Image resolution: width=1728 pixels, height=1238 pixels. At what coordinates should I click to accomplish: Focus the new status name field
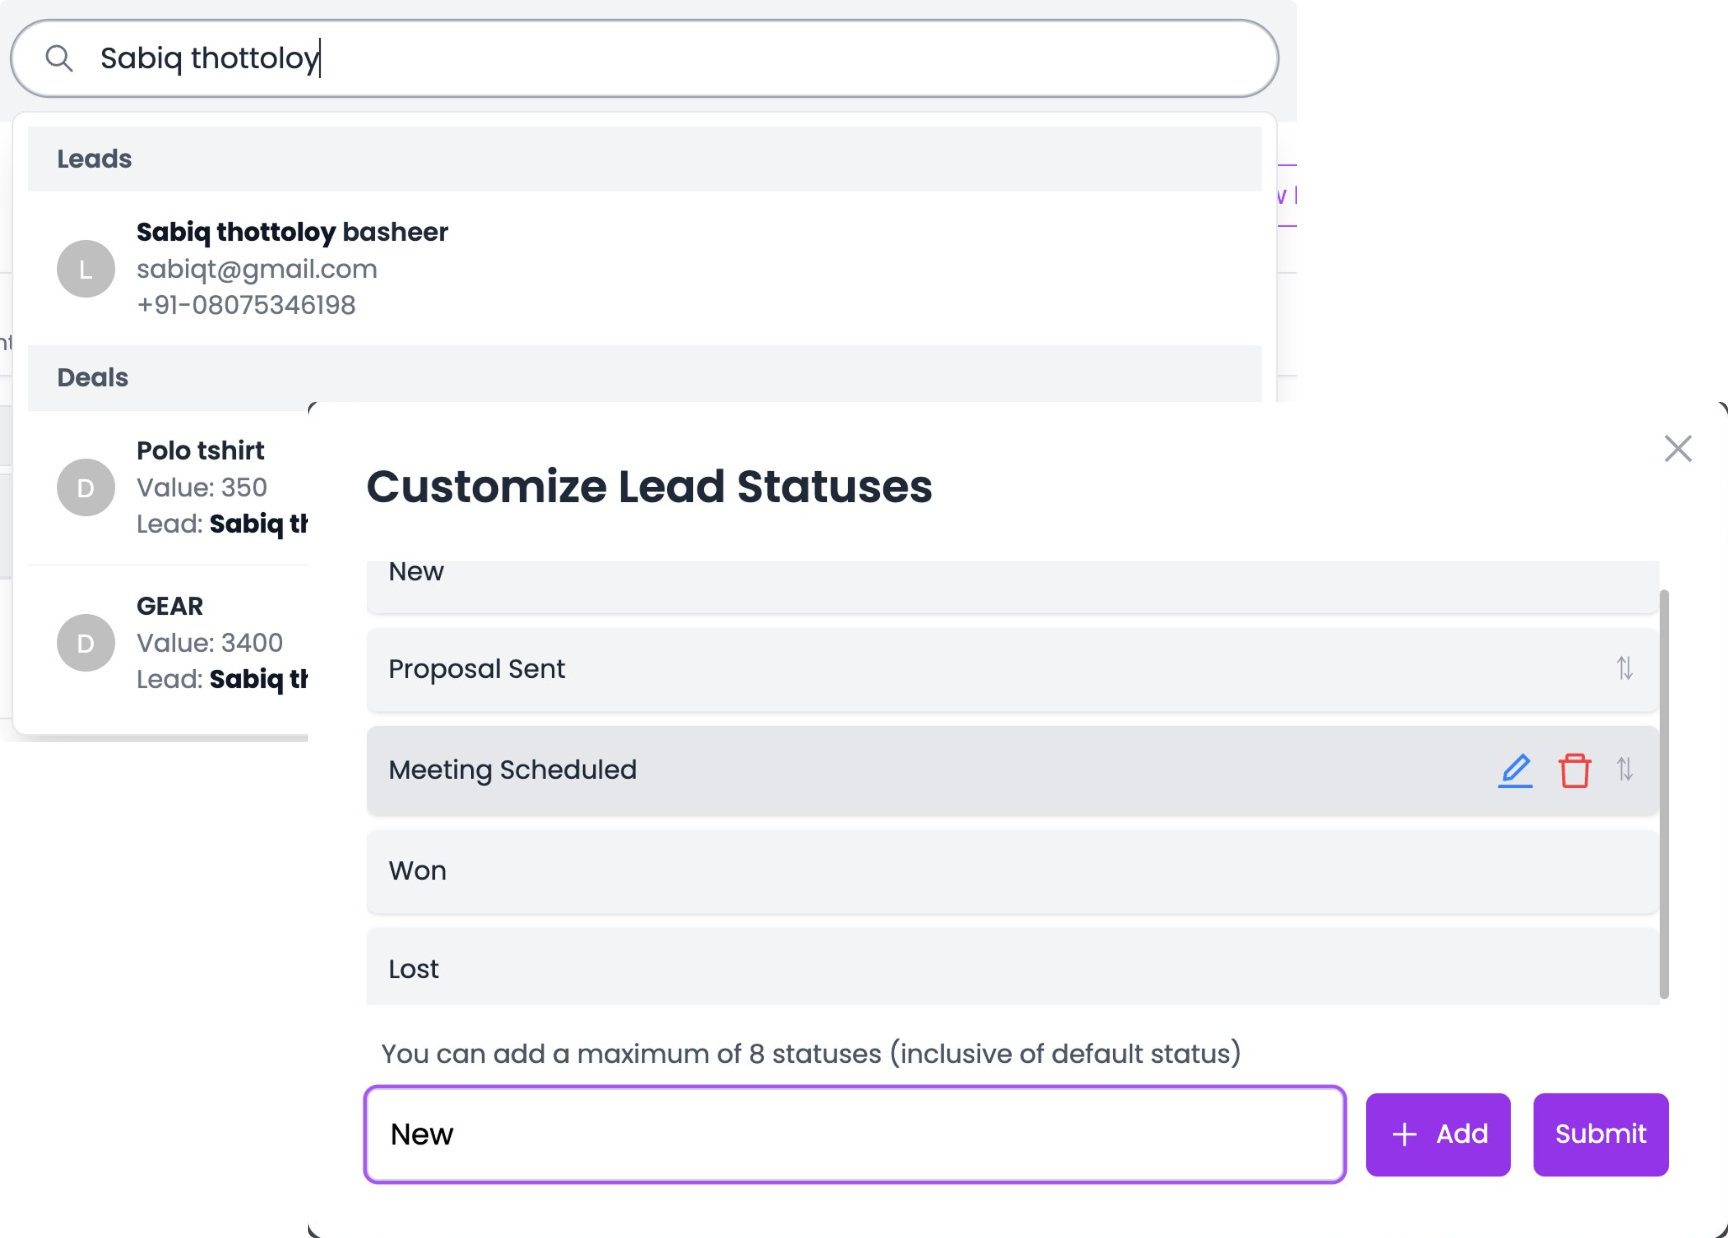(x=855, y=1134)
